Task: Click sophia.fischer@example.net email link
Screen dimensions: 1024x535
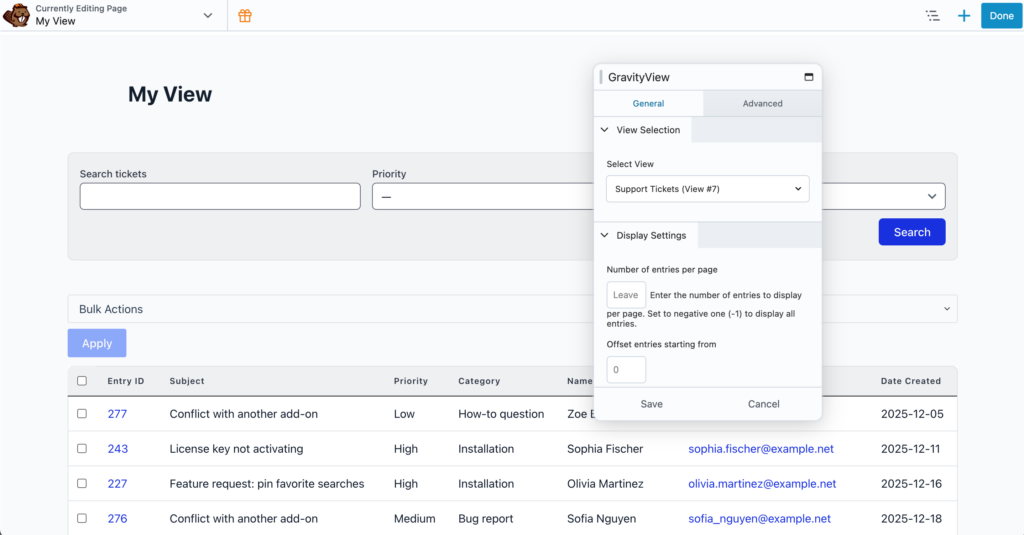Action: pos(761,449)
